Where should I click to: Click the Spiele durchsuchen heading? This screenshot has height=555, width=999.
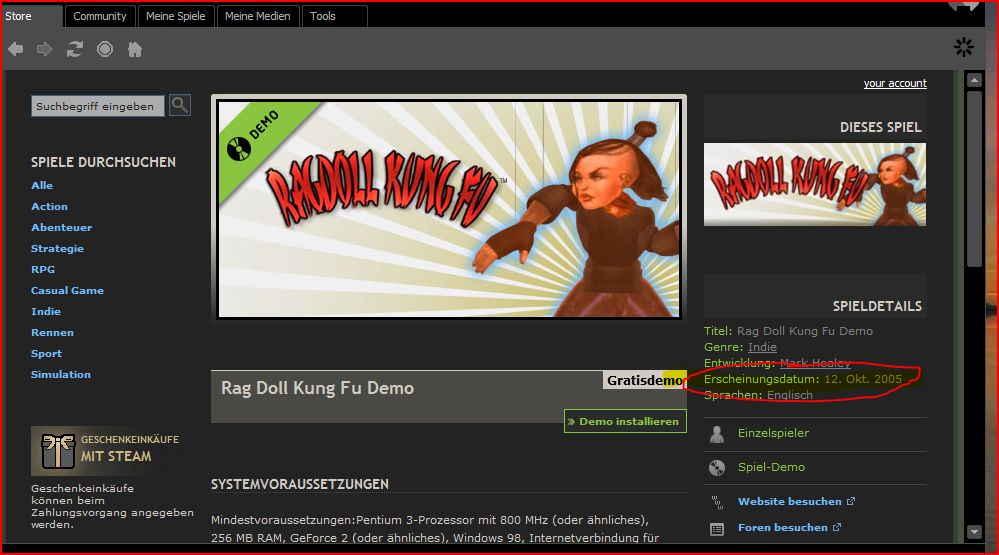coord(103,162)
